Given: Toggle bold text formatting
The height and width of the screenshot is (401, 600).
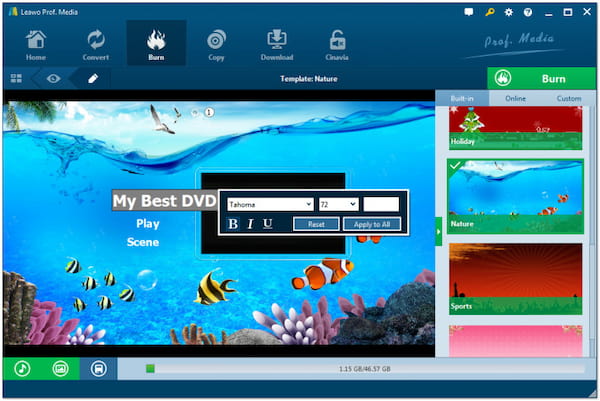Looking at the screenshot, I should (x=233, y=224).
